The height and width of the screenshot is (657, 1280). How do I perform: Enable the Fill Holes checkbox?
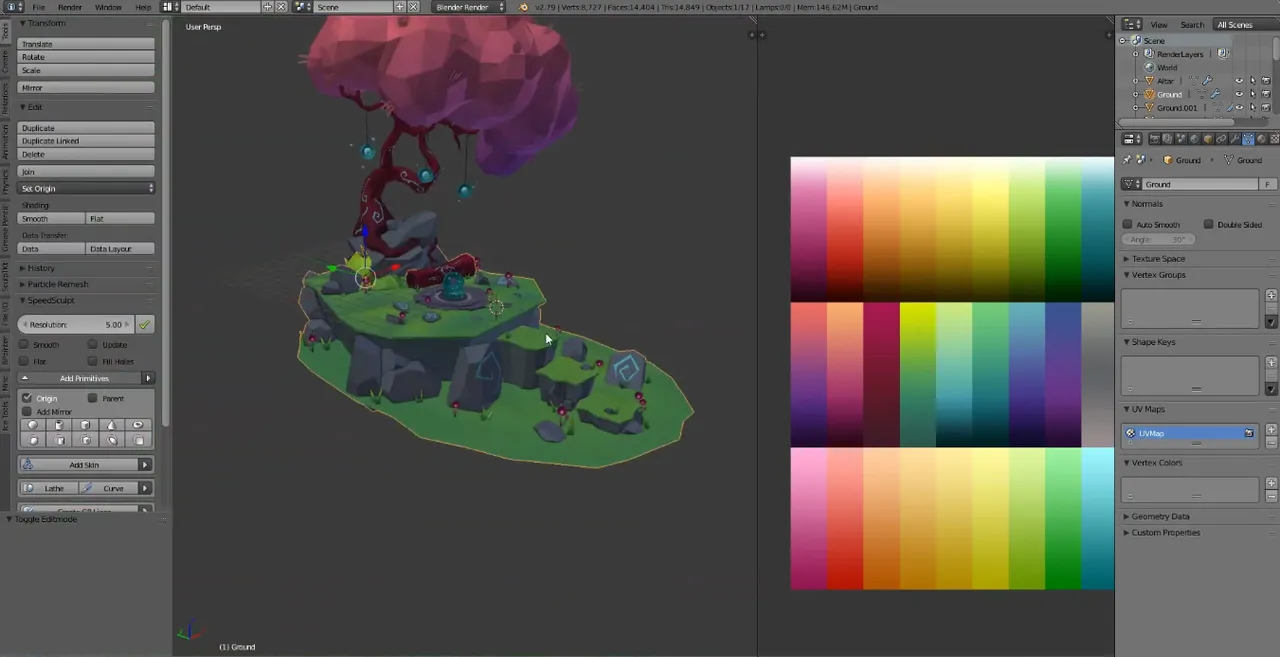pyautogui.click(x=93, y=361)
